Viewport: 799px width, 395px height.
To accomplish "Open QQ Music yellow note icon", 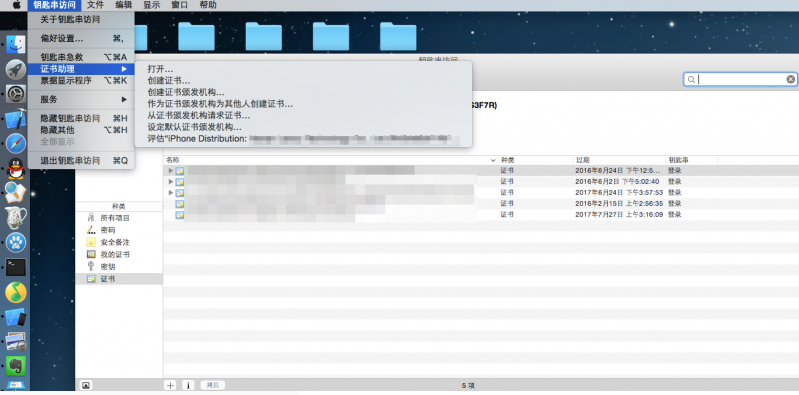I will (16, 292).
